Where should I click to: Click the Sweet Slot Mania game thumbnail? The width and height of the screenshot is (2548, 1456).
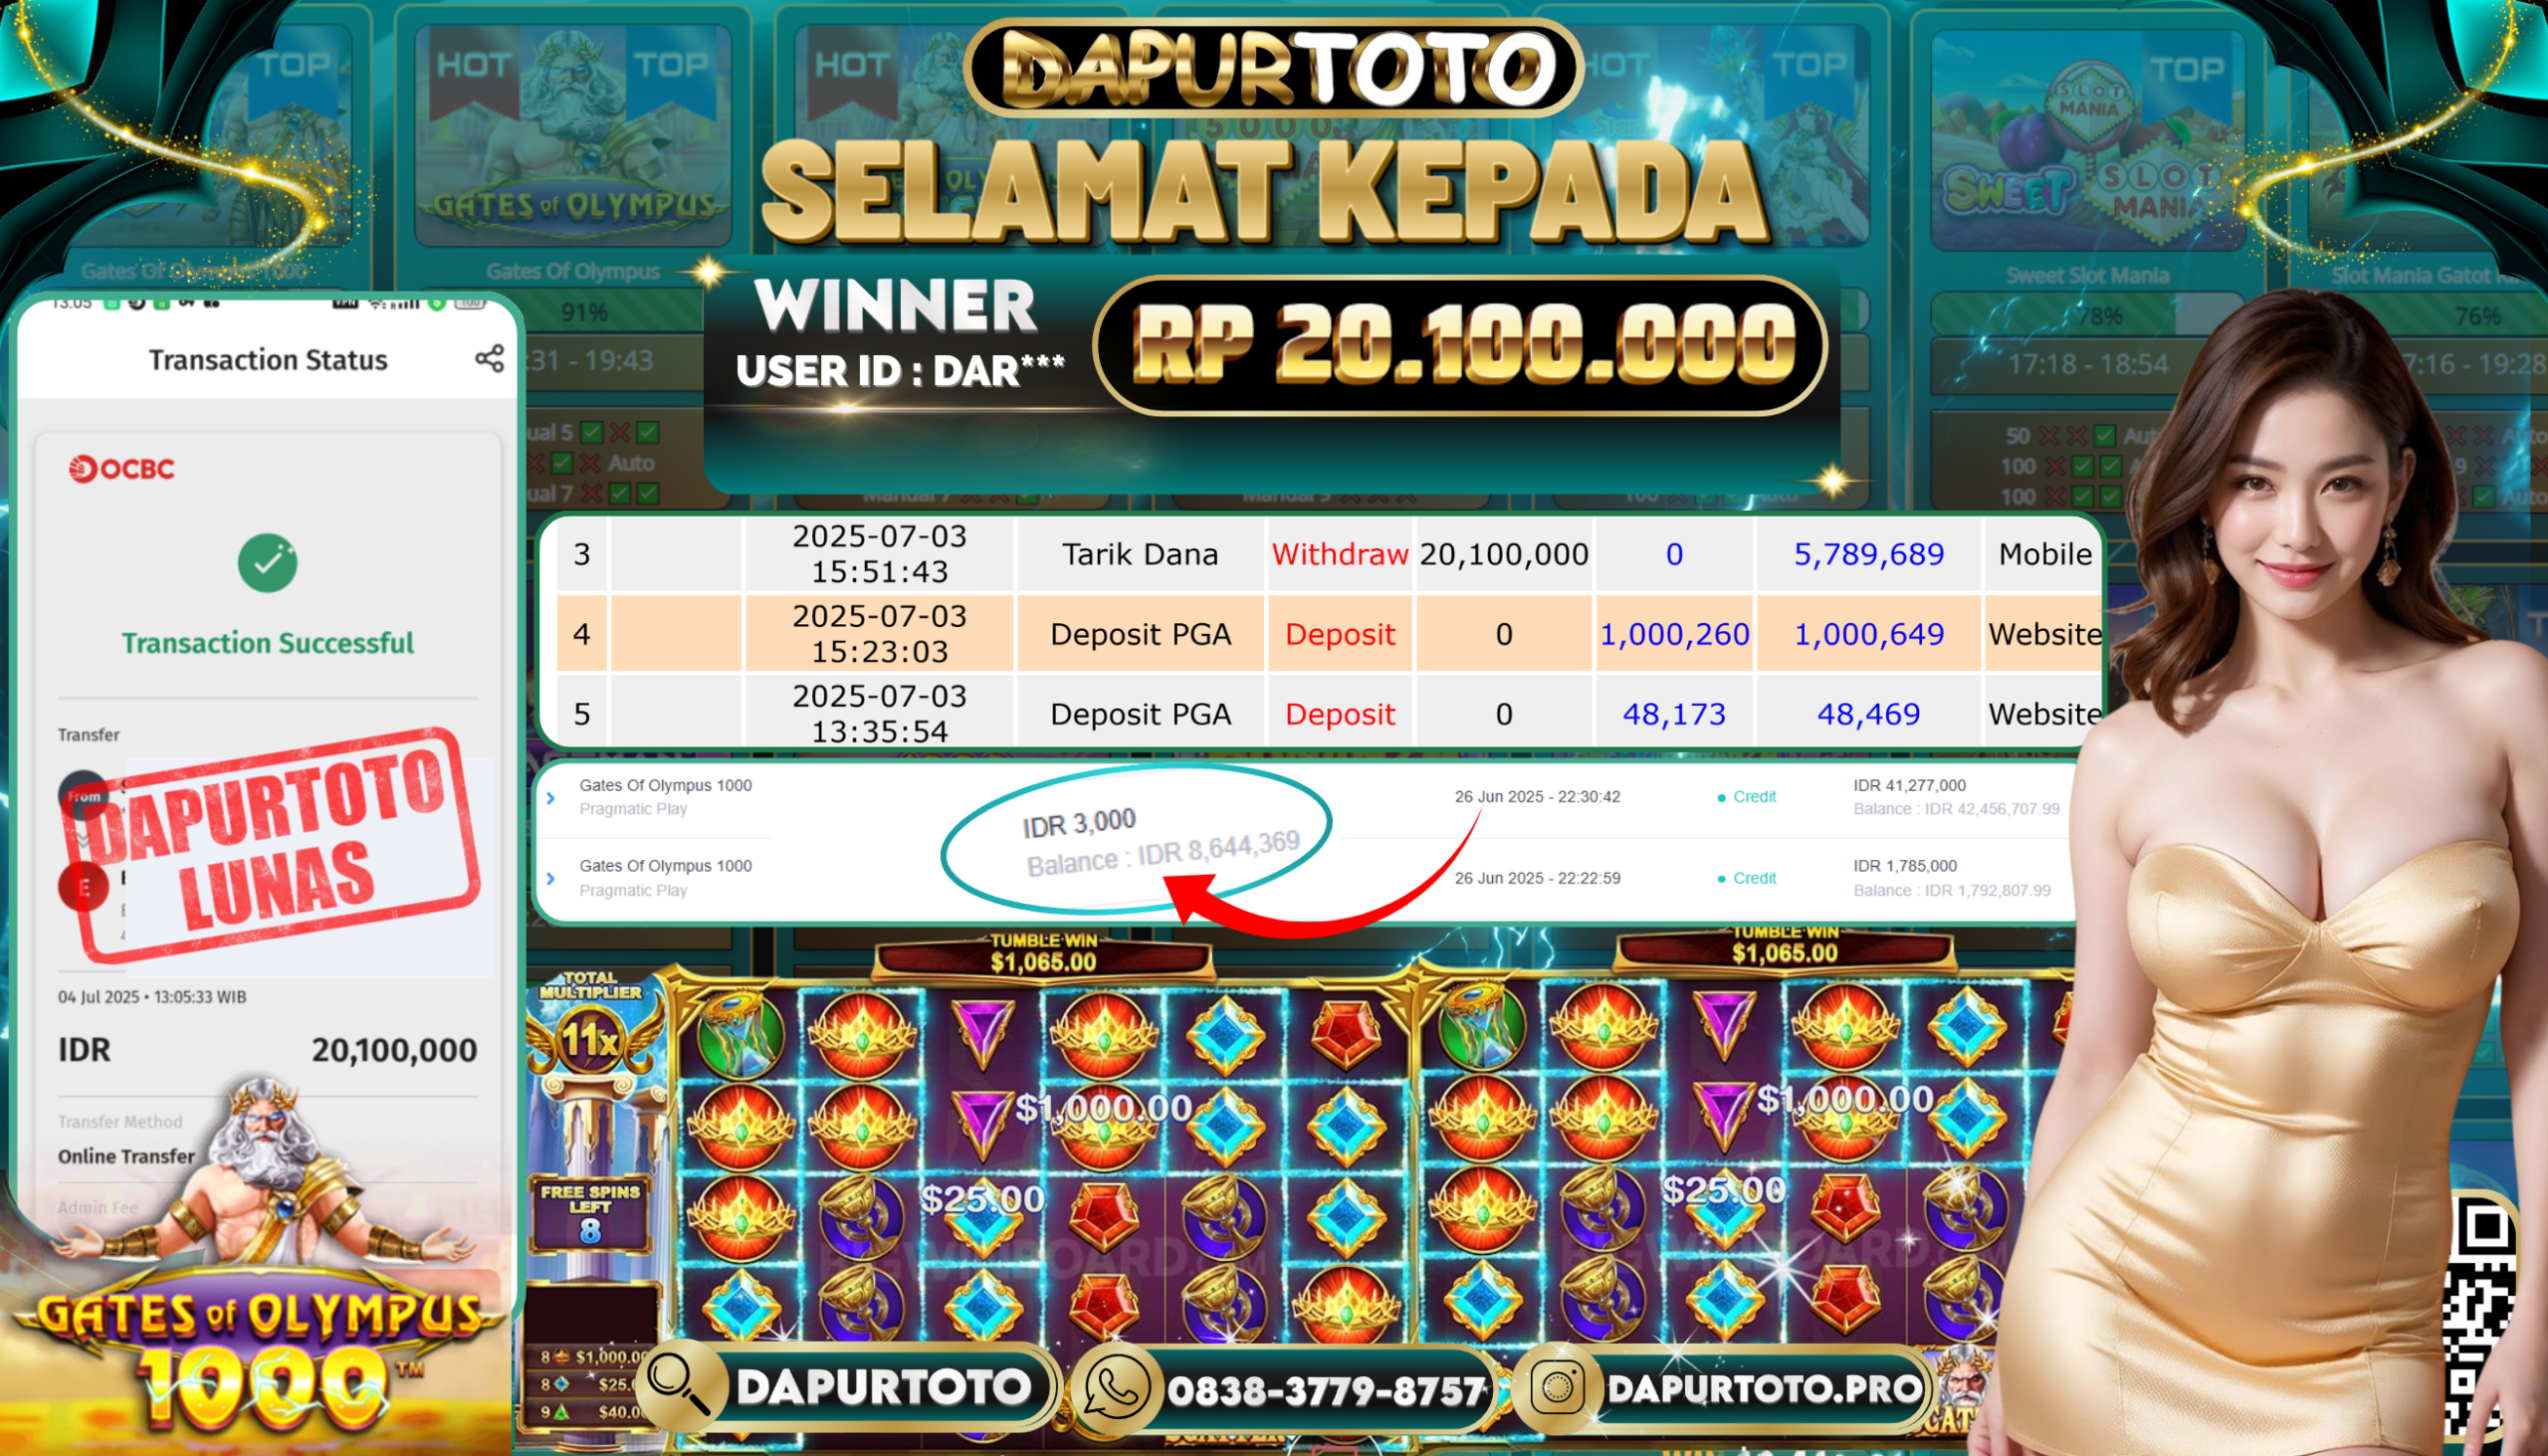click(x=2086, y=140)
